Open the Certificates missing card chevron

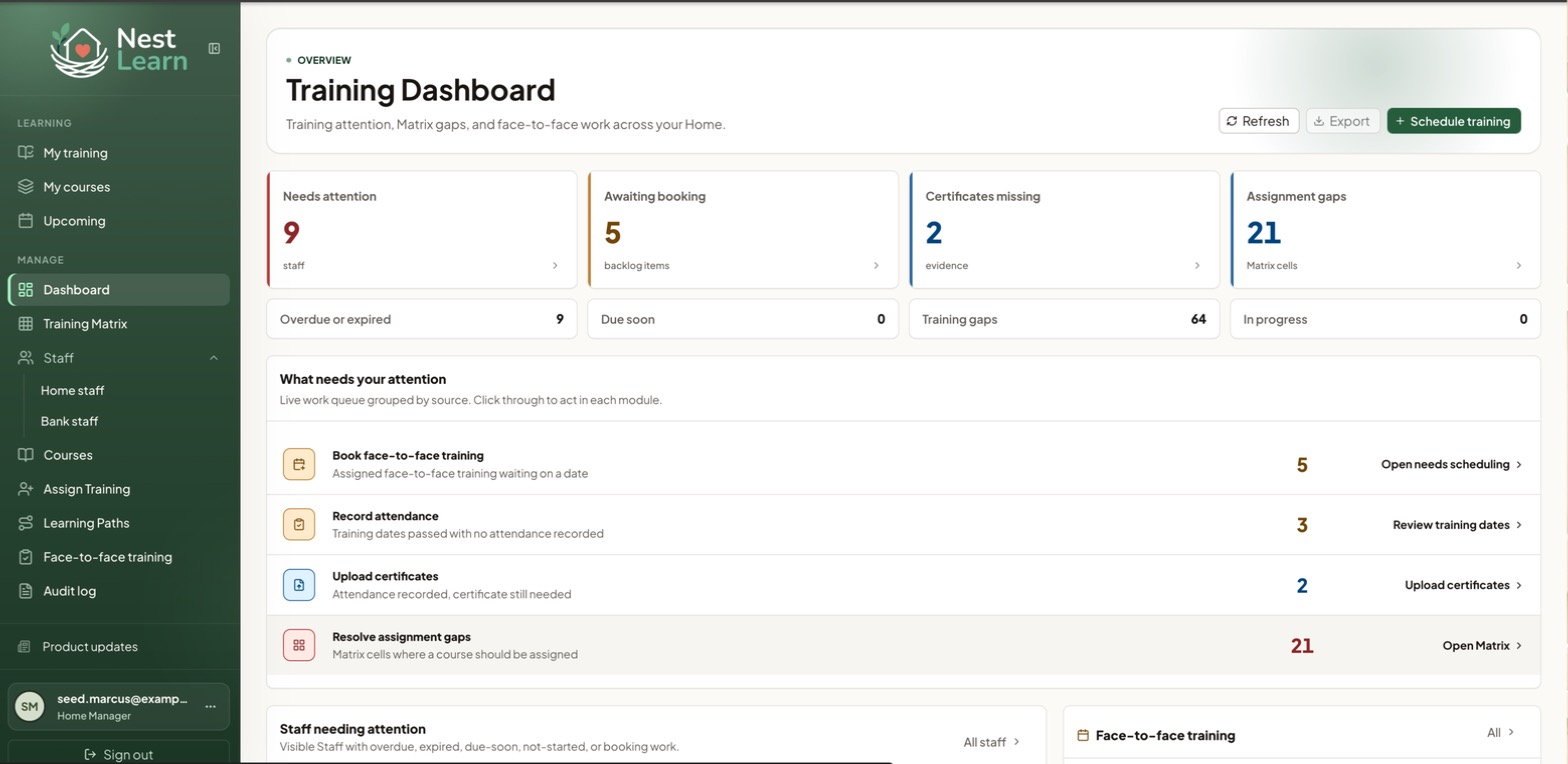point(1198,266)
